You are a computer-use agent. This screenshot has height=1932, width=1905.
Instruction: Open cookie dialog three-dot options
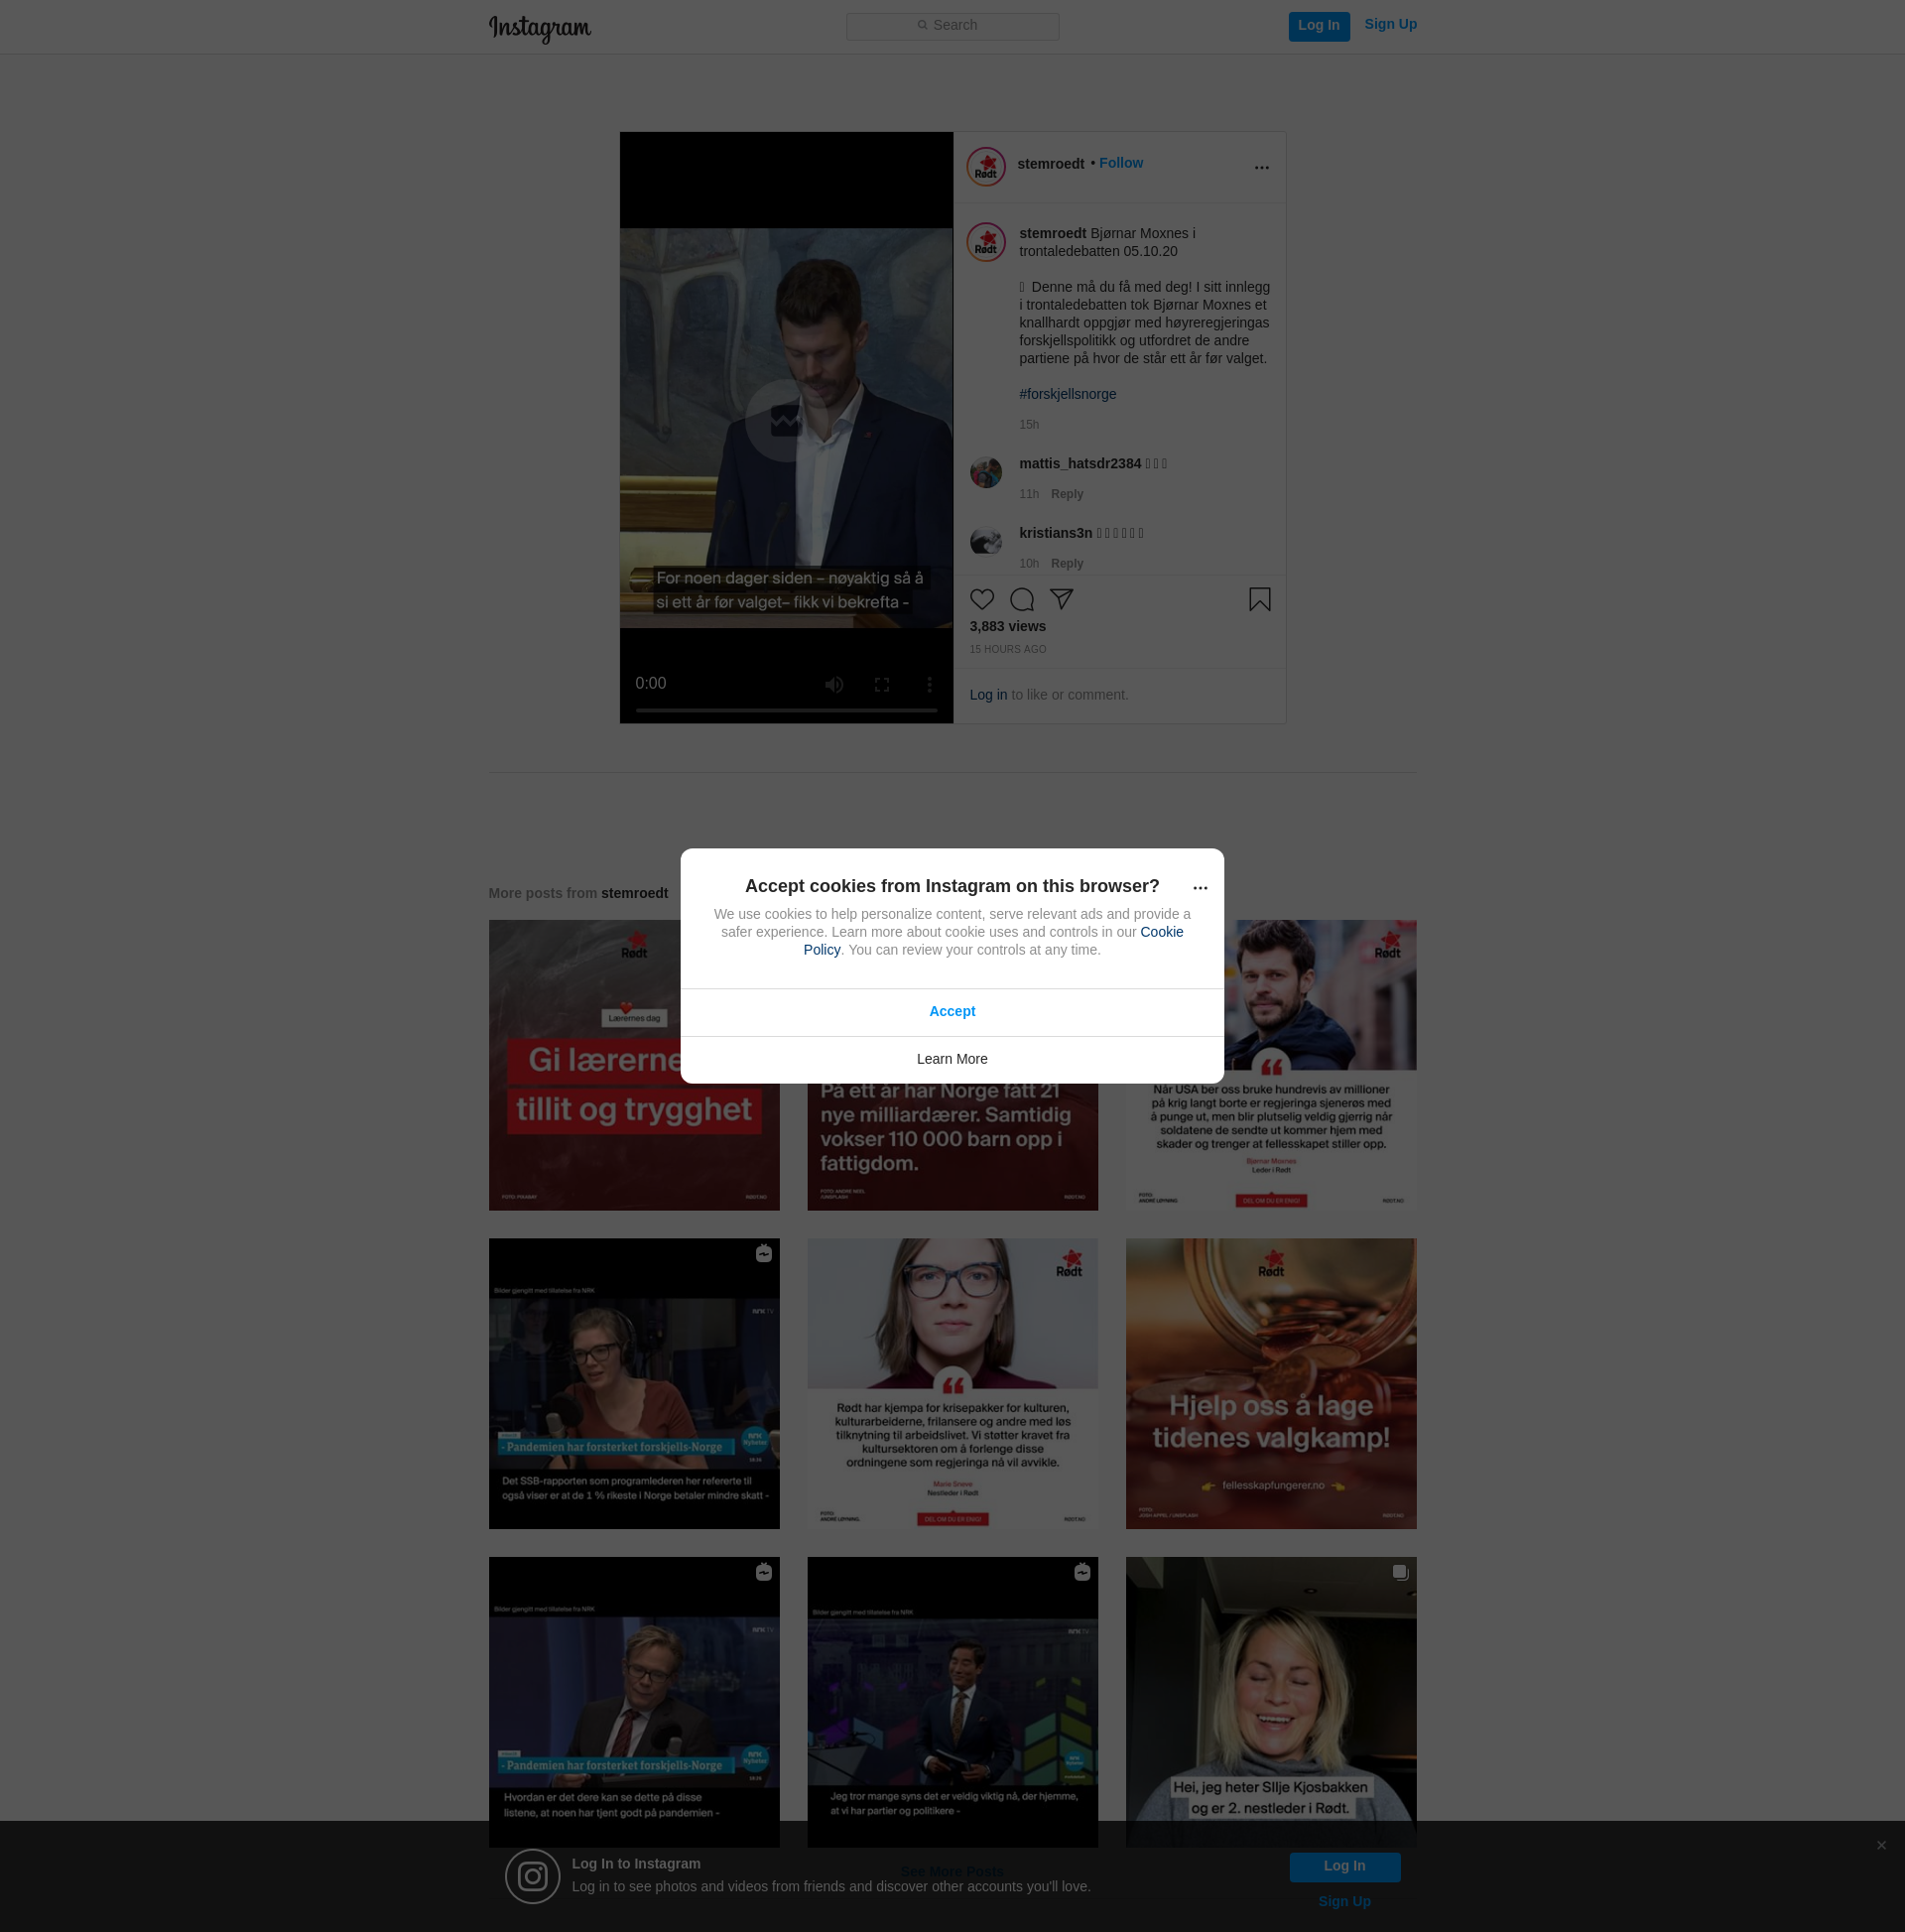tap(1200, 887)
